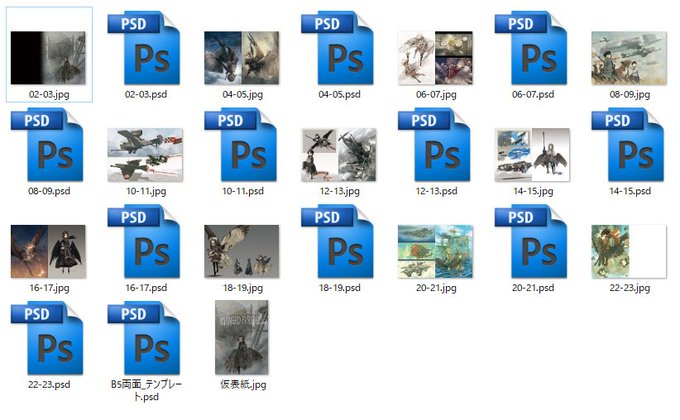Select the 14-15.jpg image thumbnail
680x420 pixels.
click(532, 154)
